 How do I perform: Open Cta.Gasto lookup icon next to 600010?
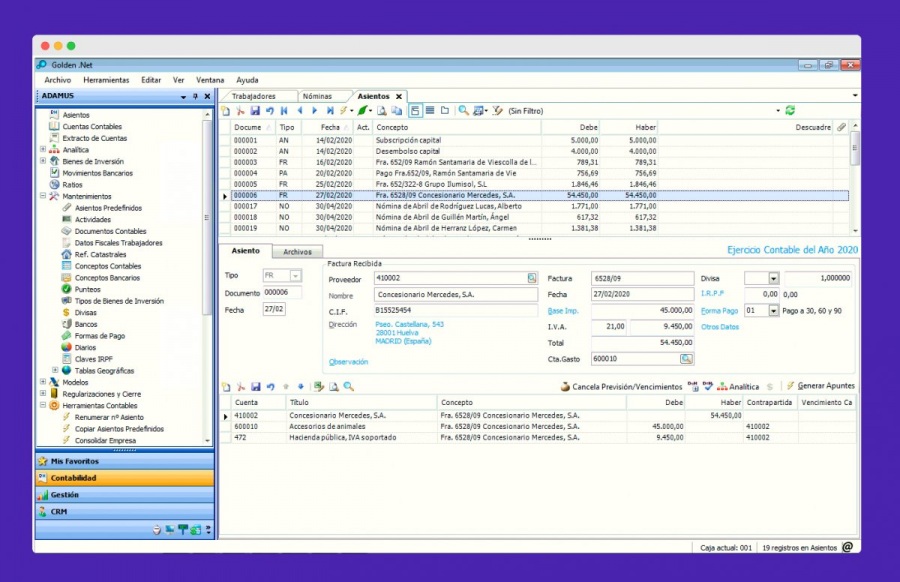click(686, 359)
